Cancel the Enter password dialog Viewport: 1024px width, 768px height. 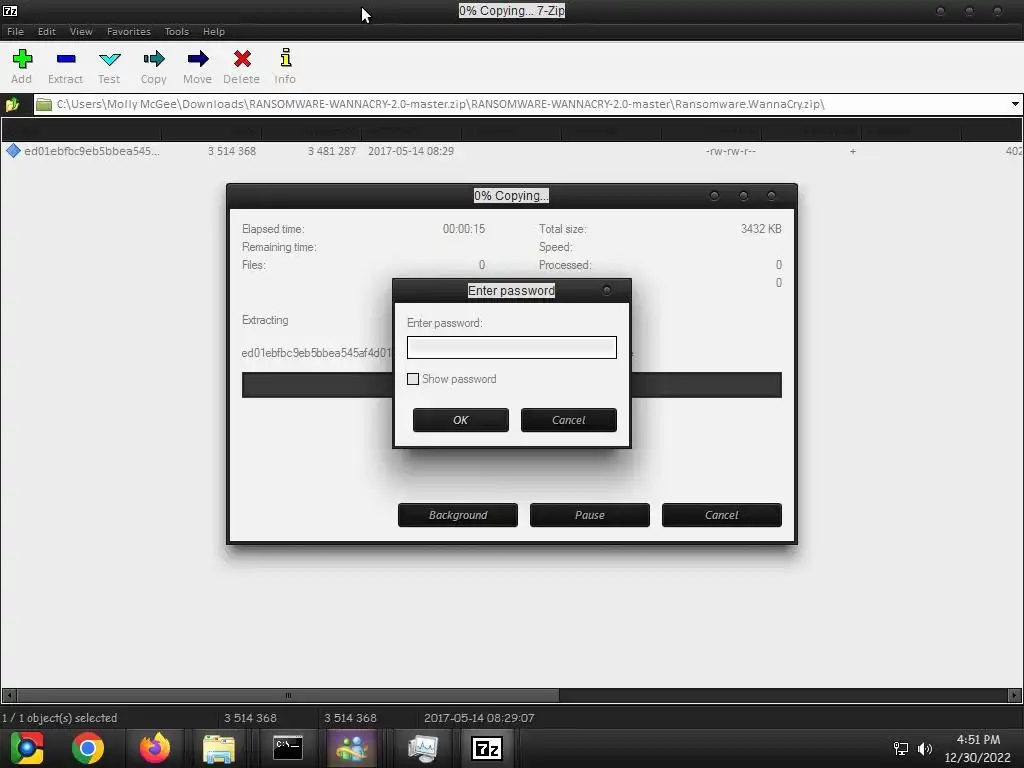568,420
